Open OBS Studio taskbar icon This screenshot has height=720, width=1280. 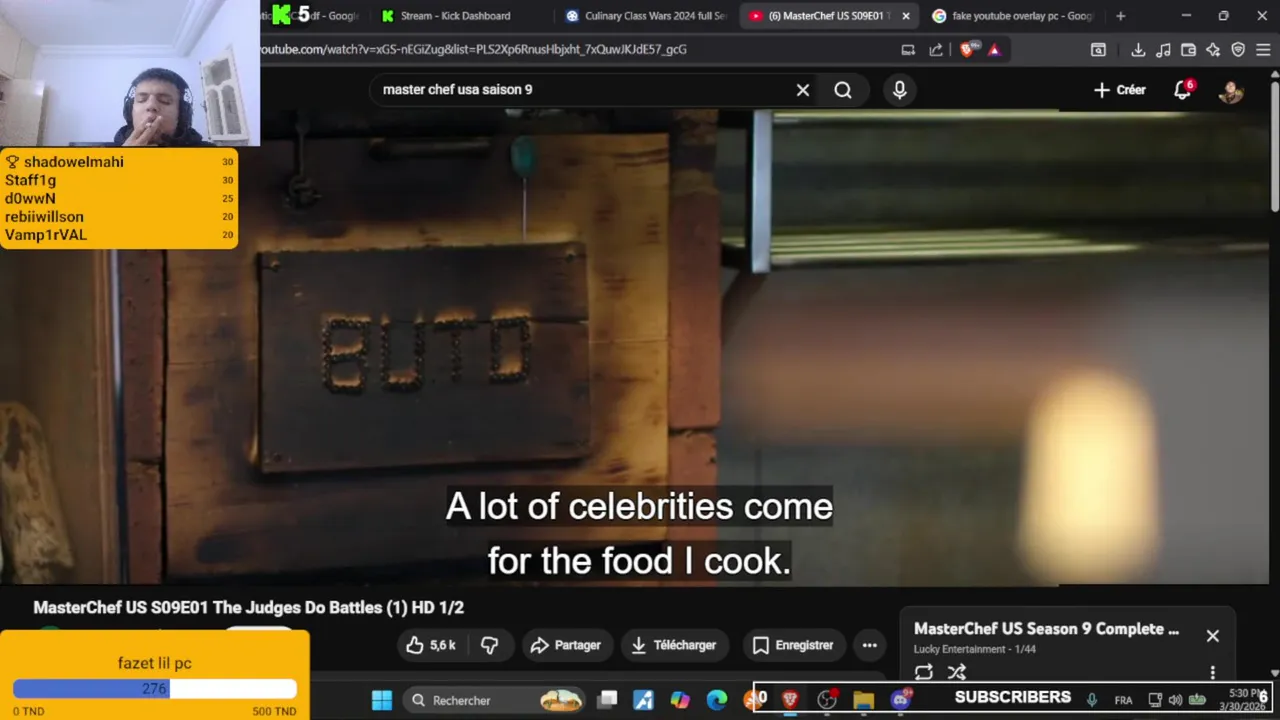[827, 700]
